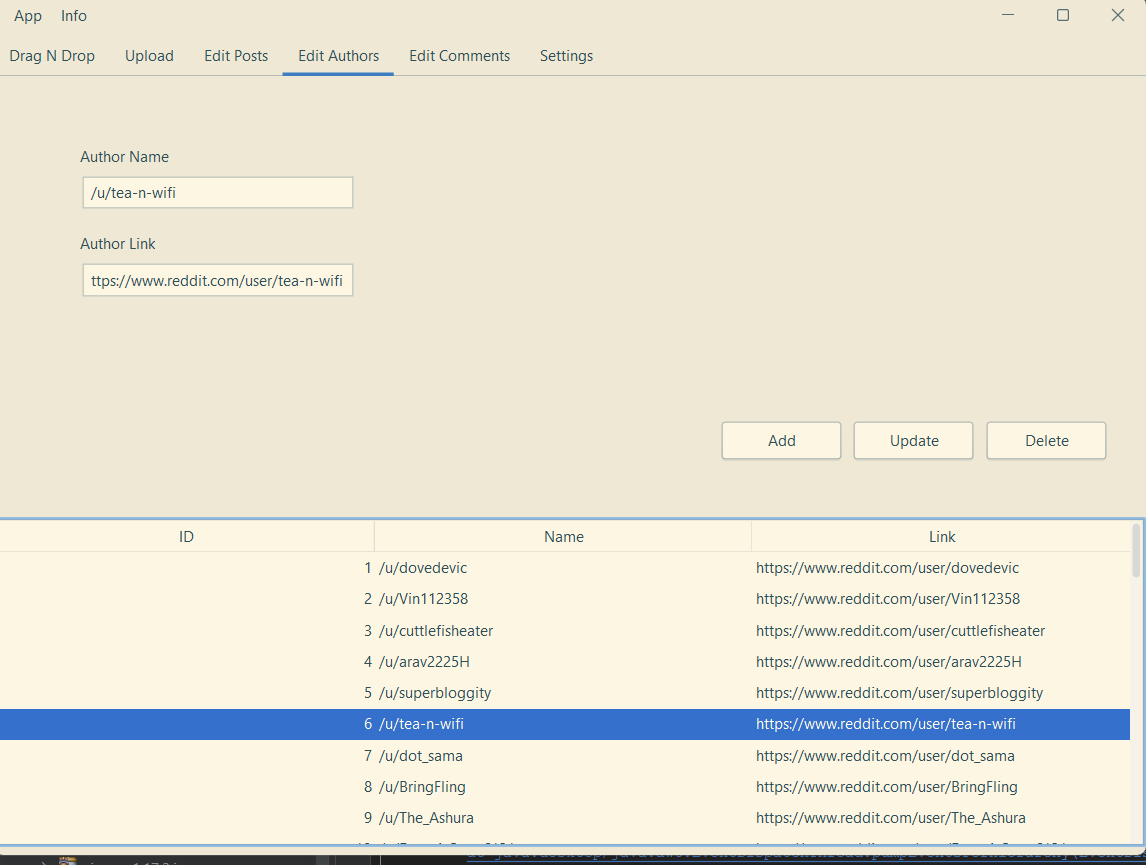Select the /u/dovedevic name cell
Viewport: 1146px width, 865px height.
(563, 568)
